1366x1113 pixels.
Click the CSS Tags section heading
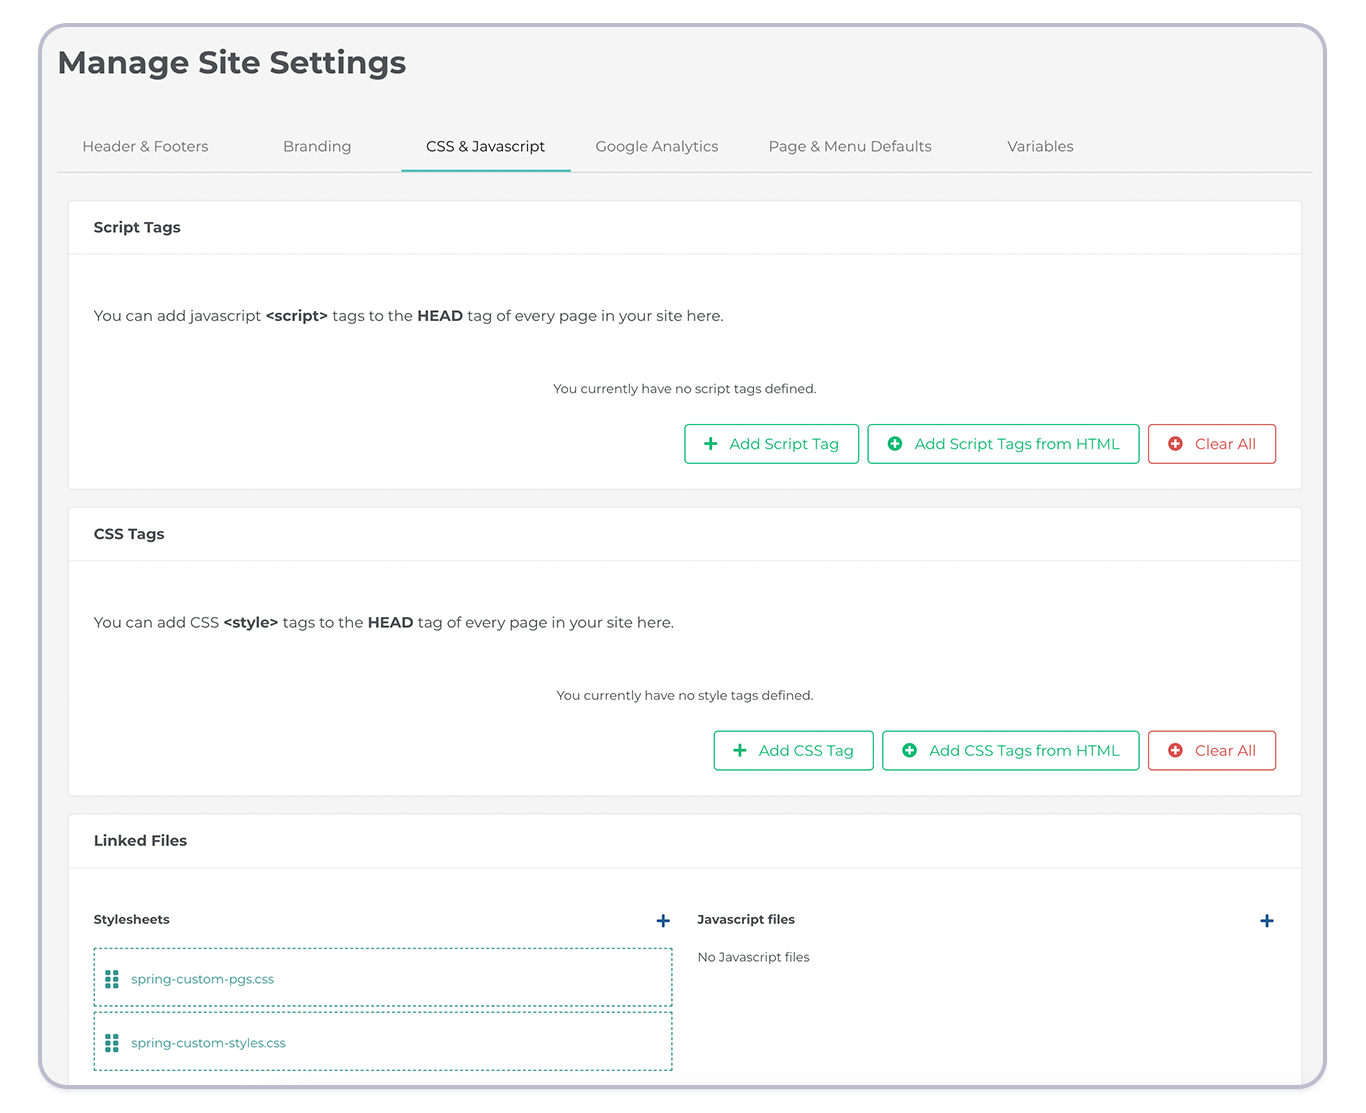[129, 534]
